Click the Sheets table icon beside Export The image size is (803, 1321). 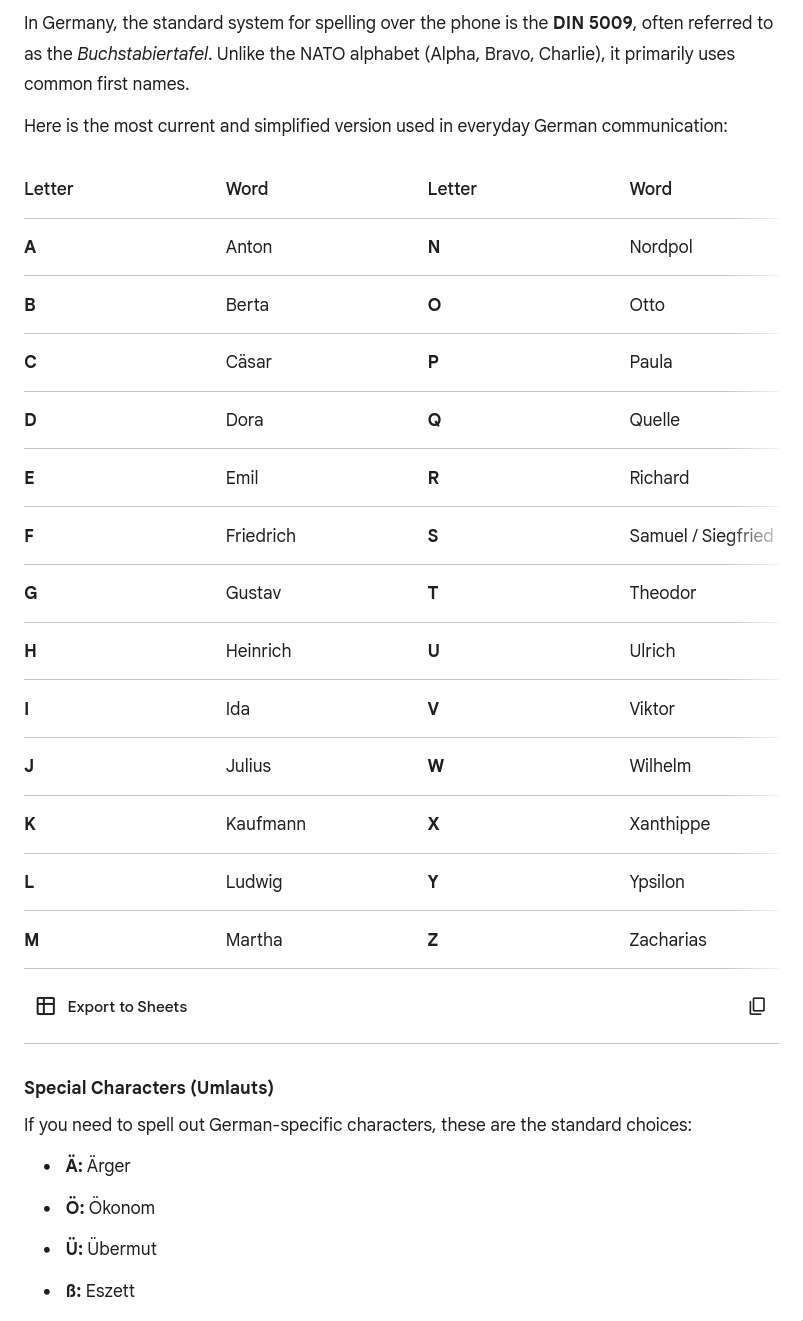[46, 1006]
